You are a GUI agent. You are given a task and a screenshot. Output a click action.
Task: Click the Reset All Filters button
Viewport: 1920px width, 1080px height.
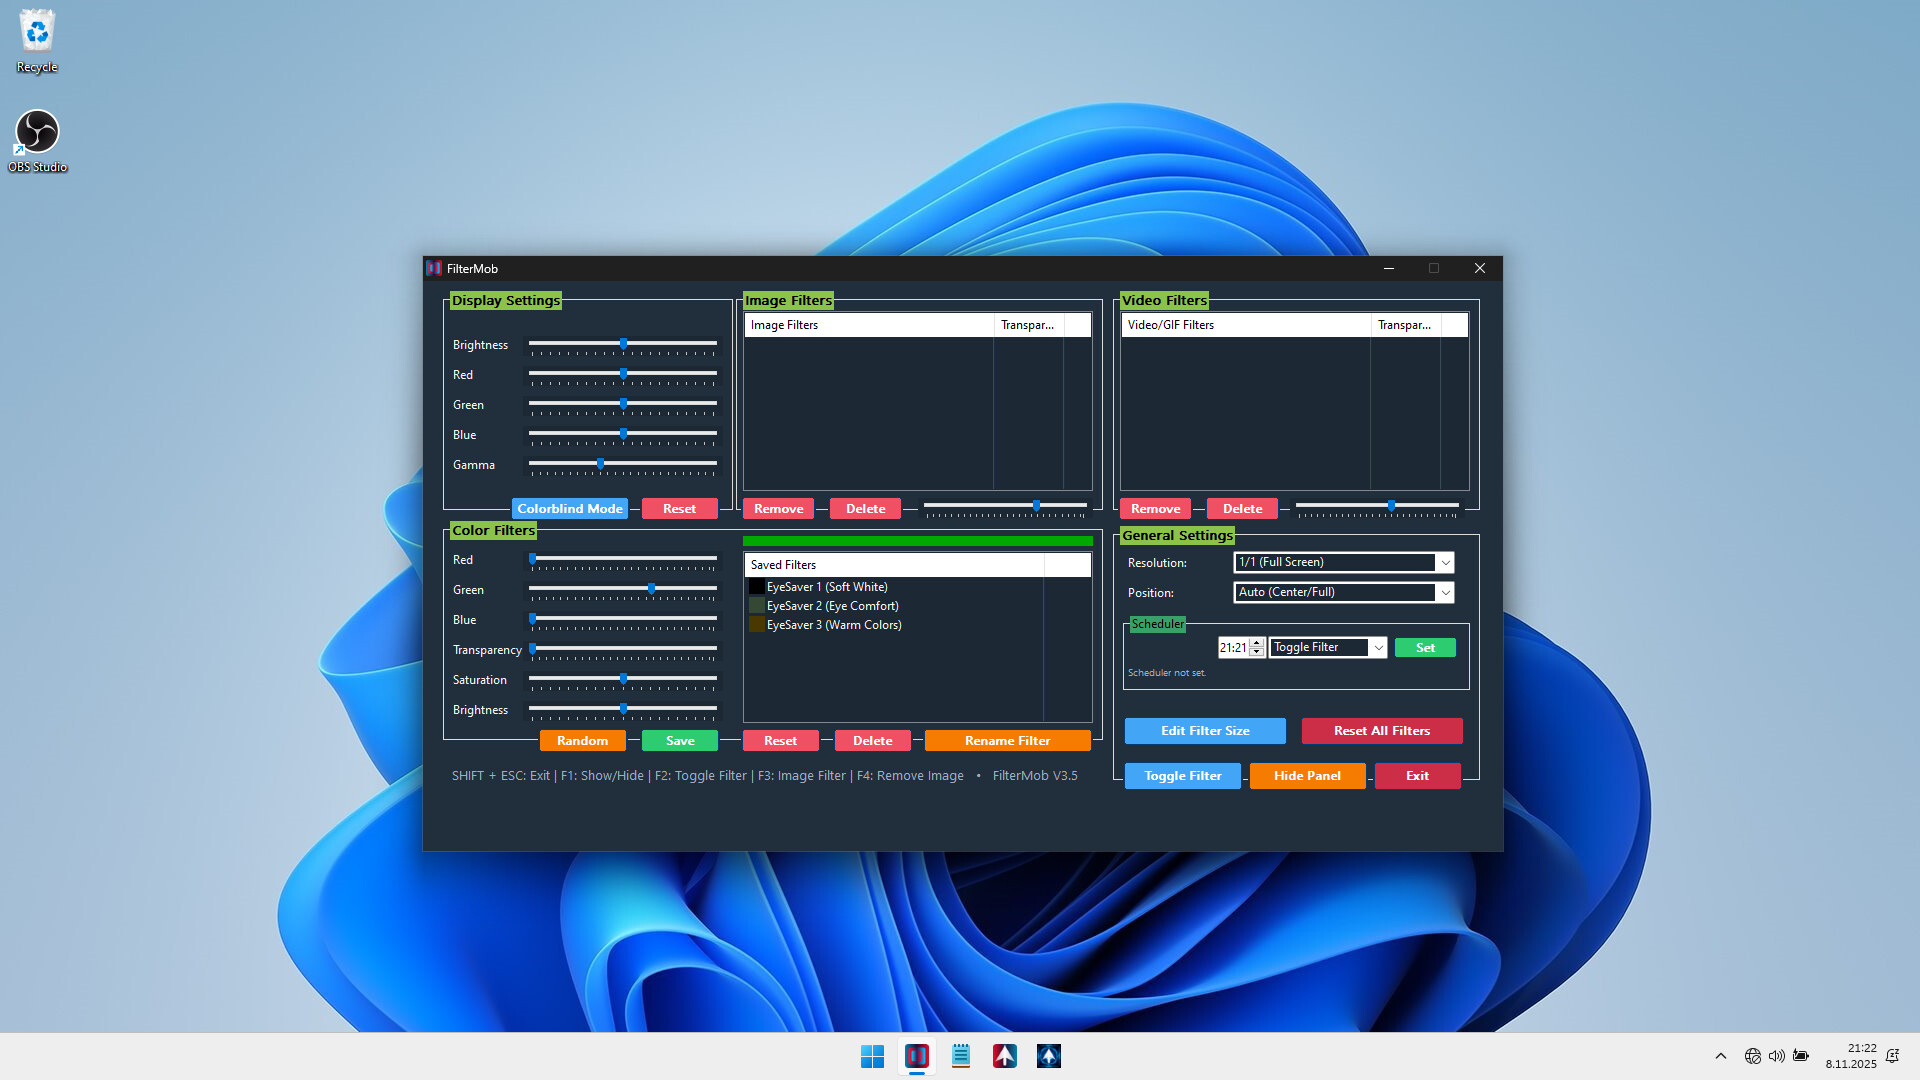coord(1381,731)
